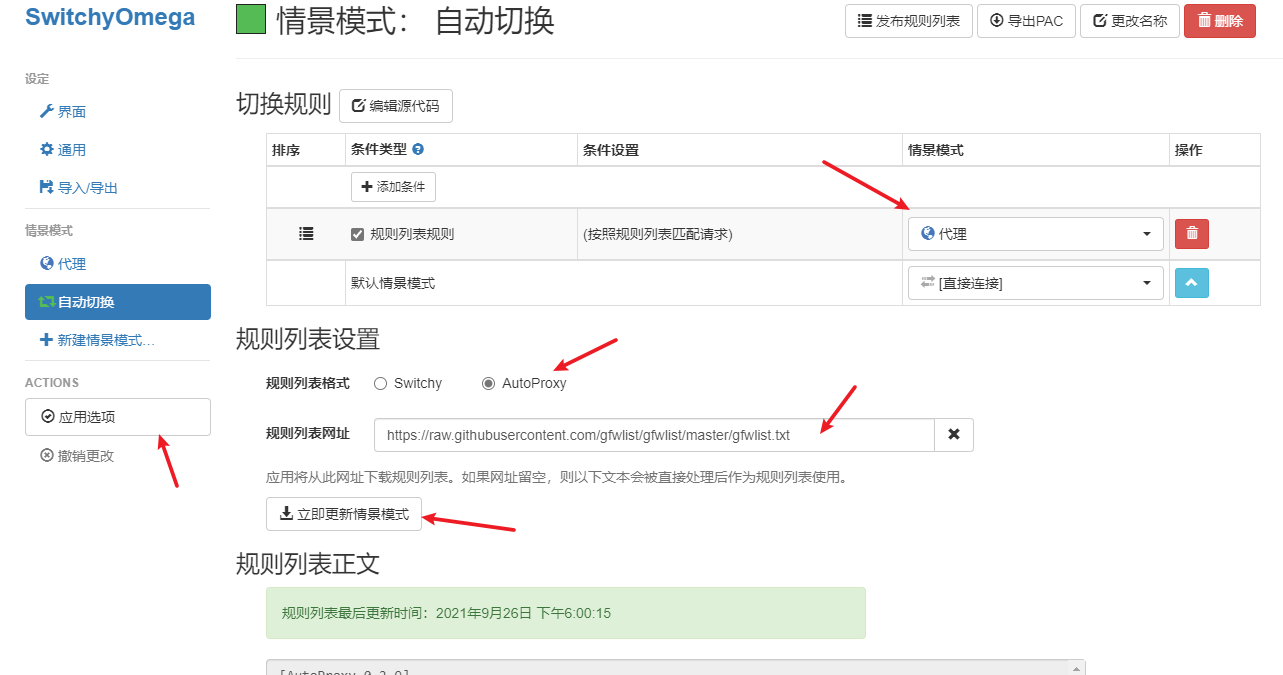Screen dimensions: 1283x675
Task: Open 更改名称 to rename the profile
Action: [x=1129, y=20]
